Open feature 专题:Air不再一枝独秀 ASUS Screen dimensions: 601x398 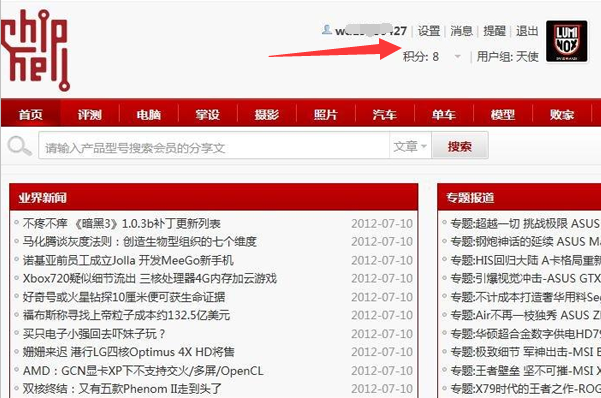525,315
